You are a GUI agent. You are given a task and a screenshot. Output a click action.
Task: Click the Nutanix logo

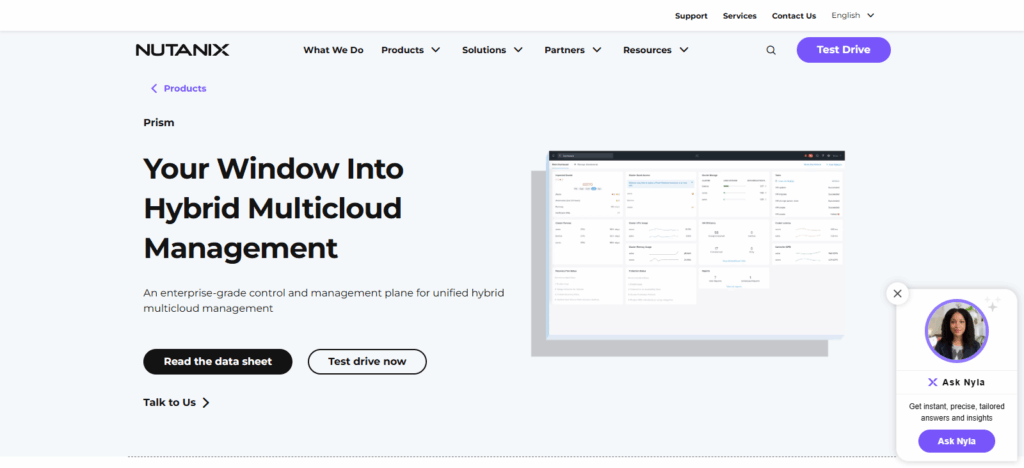tap(182, 50)
